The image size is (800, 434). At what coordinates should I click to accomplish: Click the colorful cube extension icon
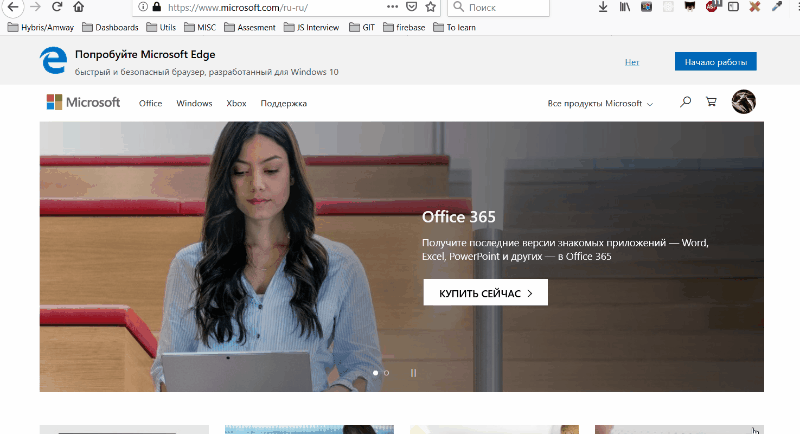[646, 7]
